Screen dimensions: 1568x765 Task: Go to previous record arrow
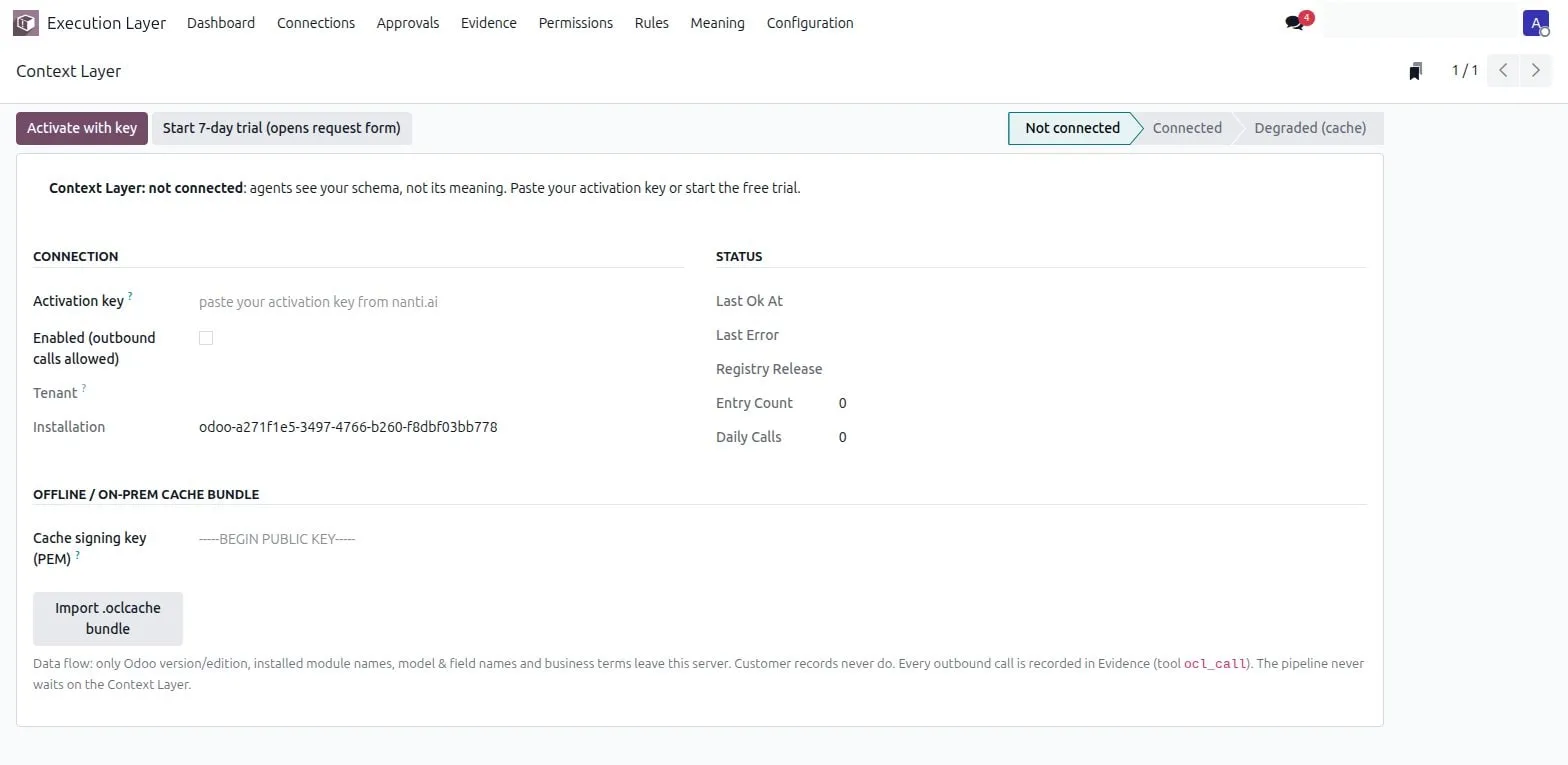(x=1503, y=70)
